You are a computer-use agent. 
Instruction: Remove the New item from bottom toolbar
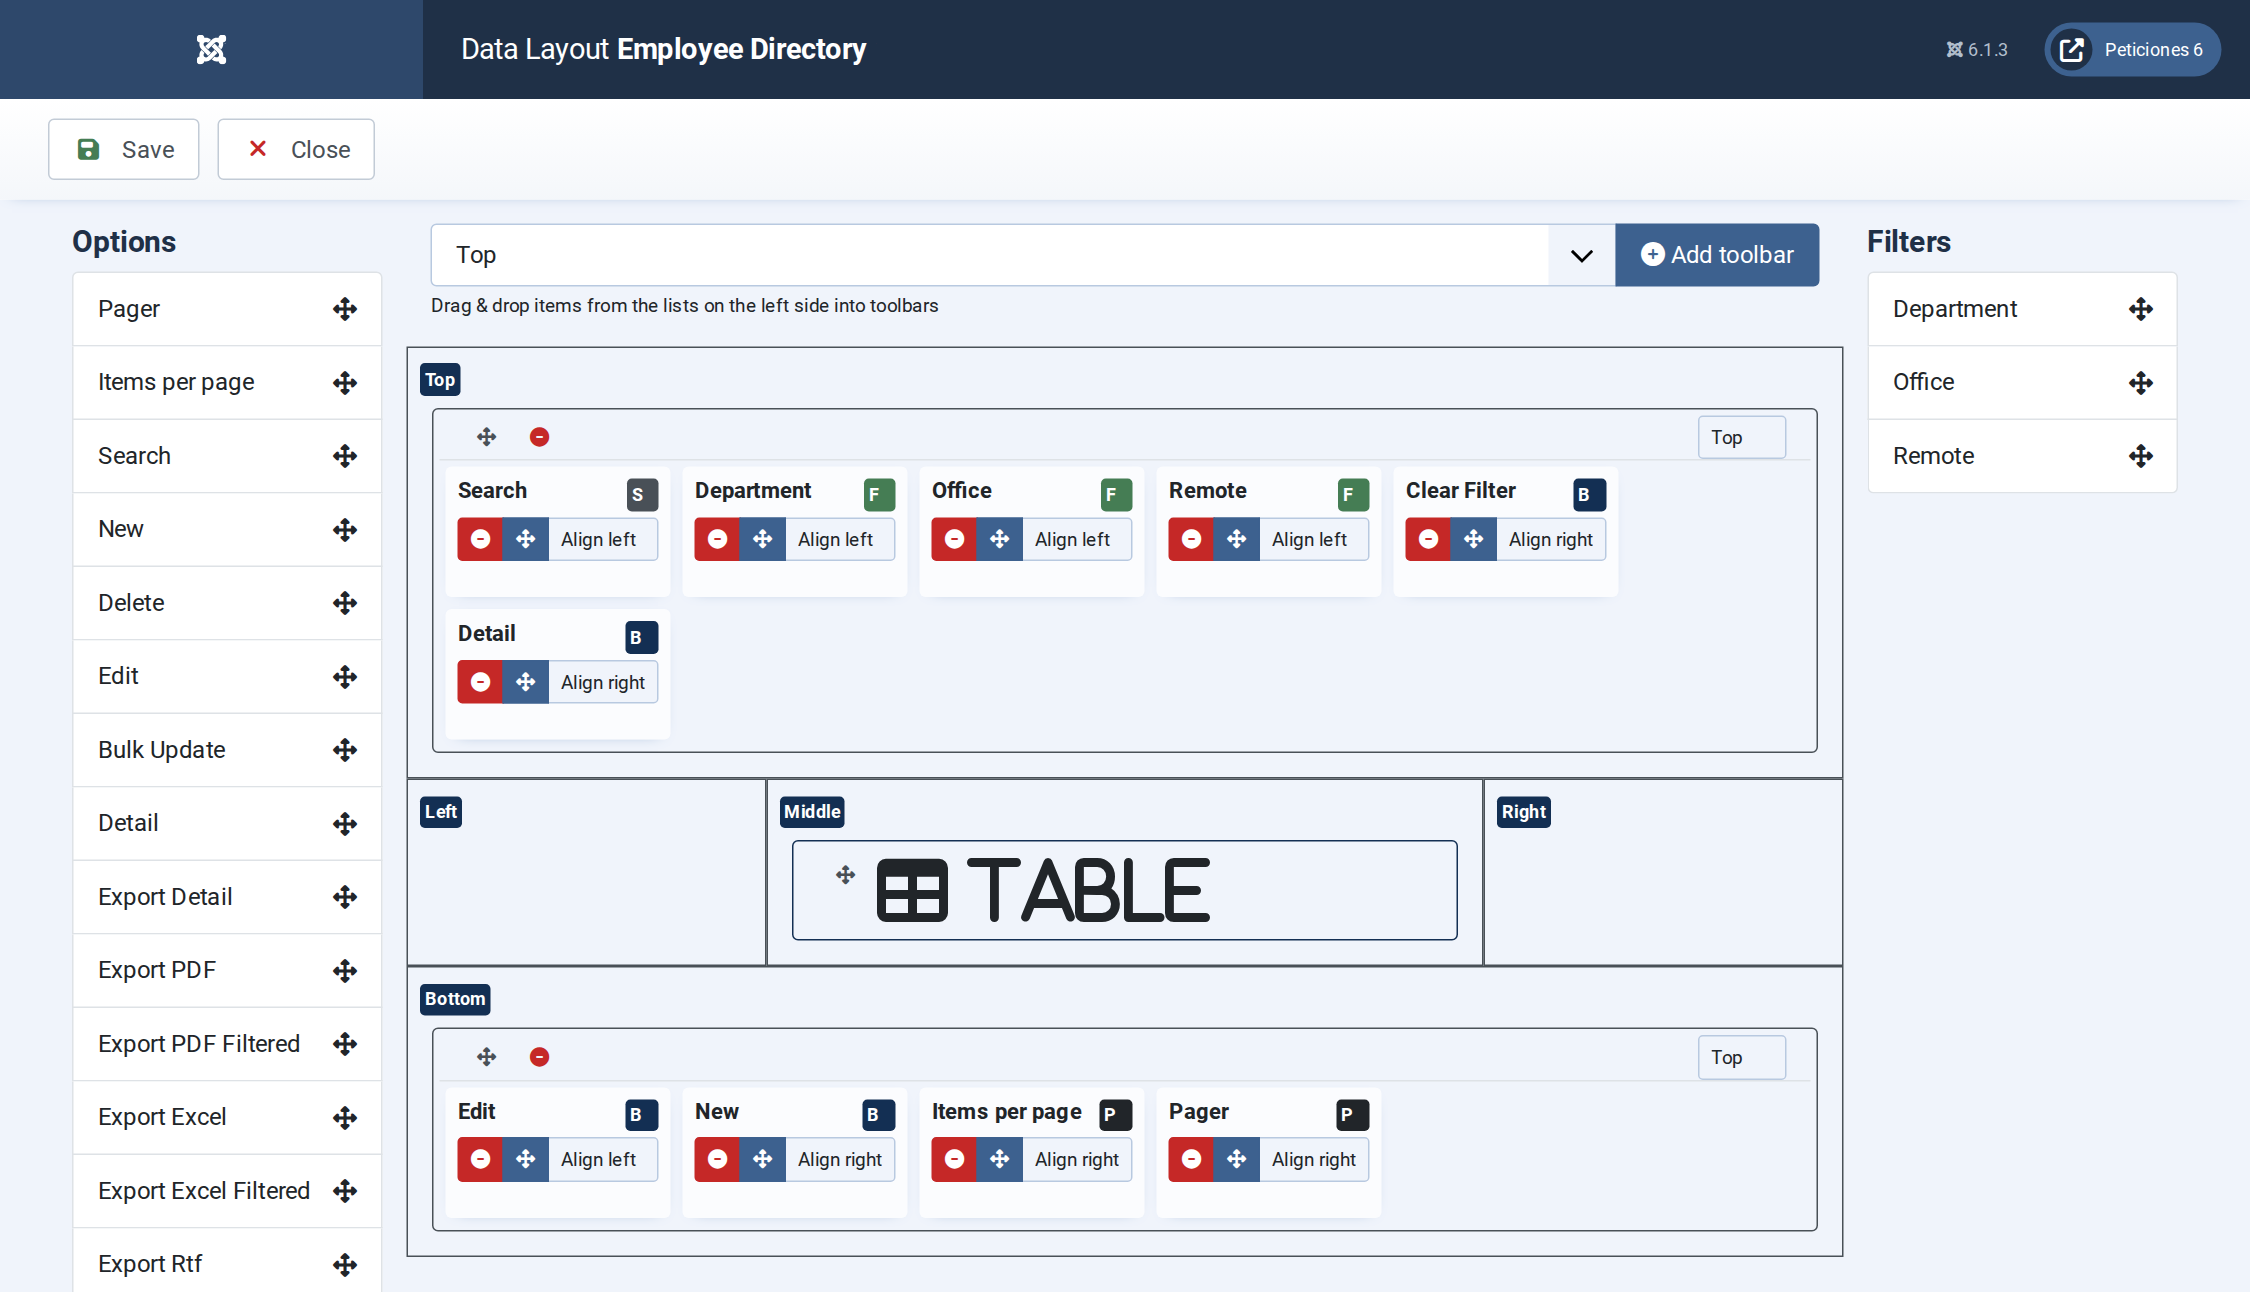(717, 1159)
